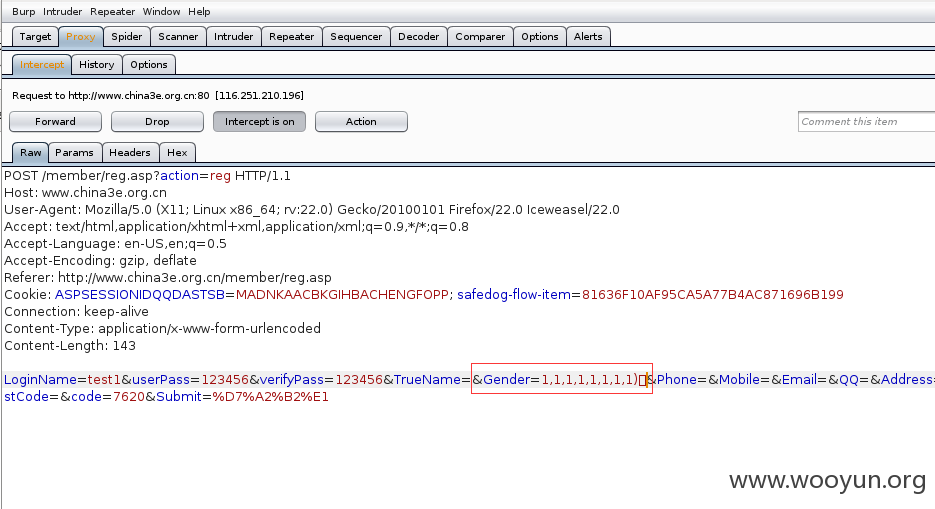This screenshot has width=935, height=509.
Task: Open the Burp menu
Action: point(23,11)
